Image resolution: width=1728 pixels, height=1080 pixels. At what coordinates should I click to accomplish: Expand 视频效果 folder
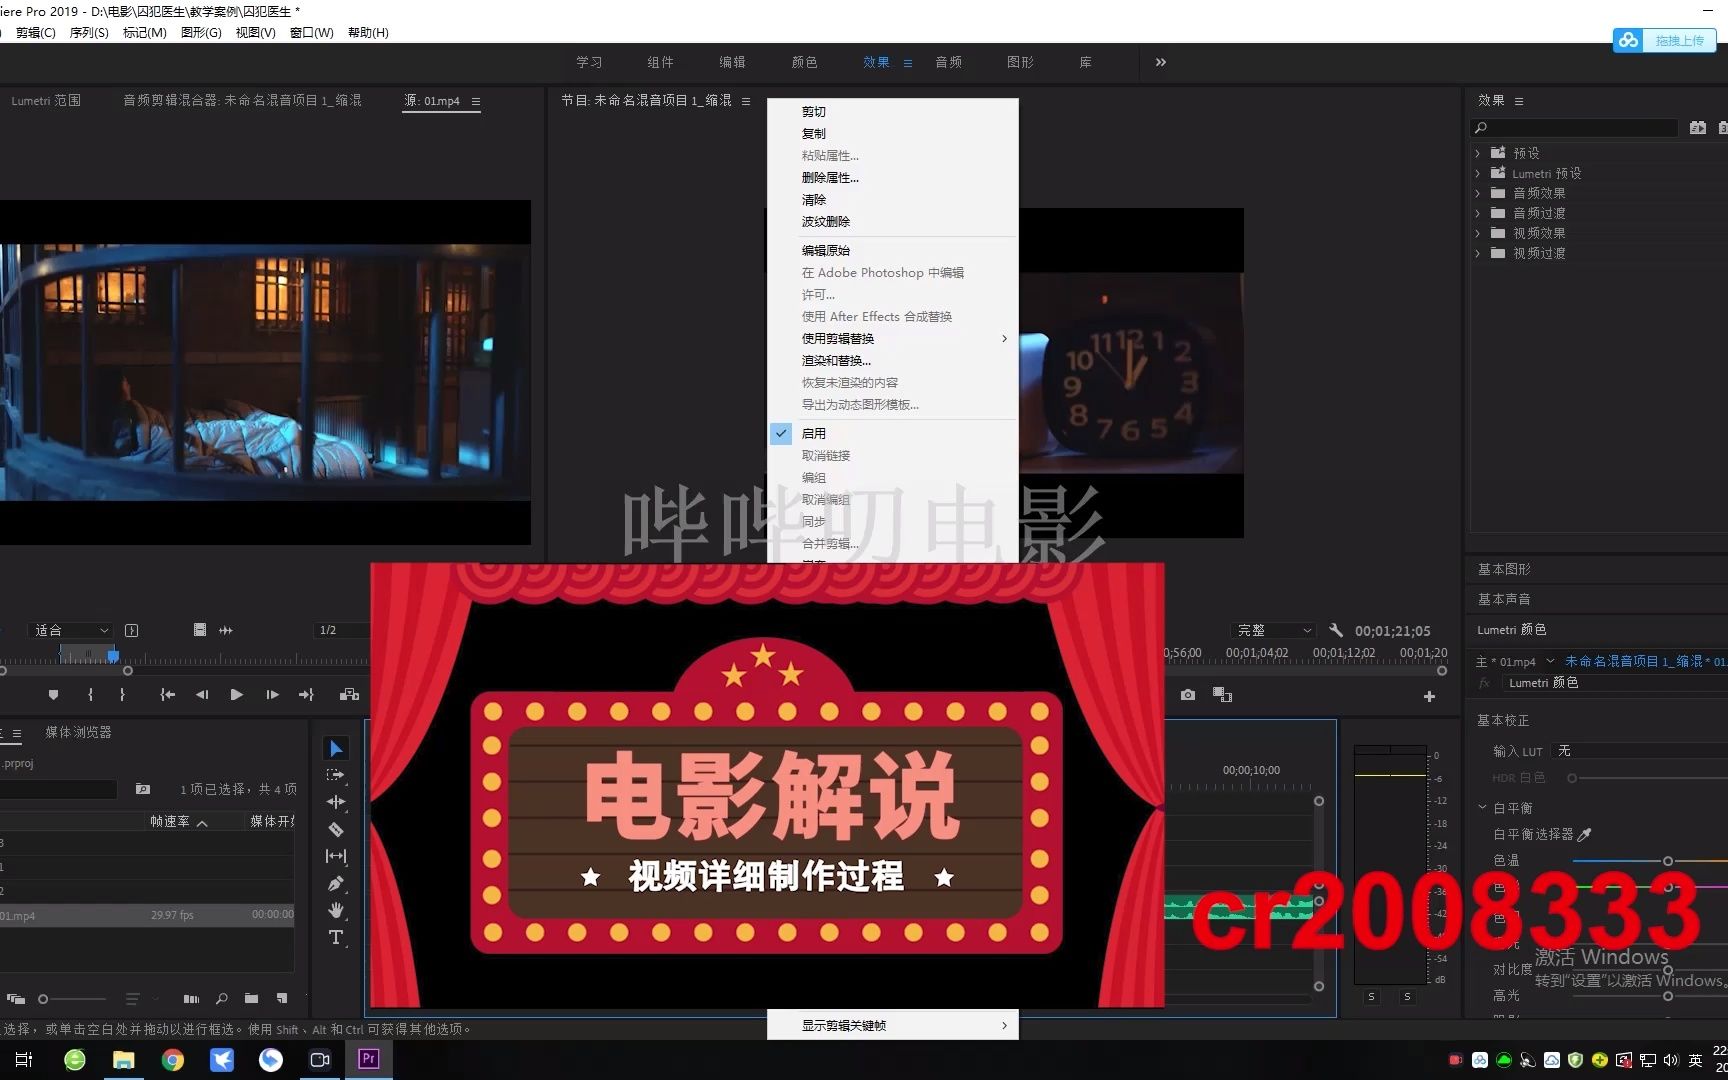tap(1477, 233)
